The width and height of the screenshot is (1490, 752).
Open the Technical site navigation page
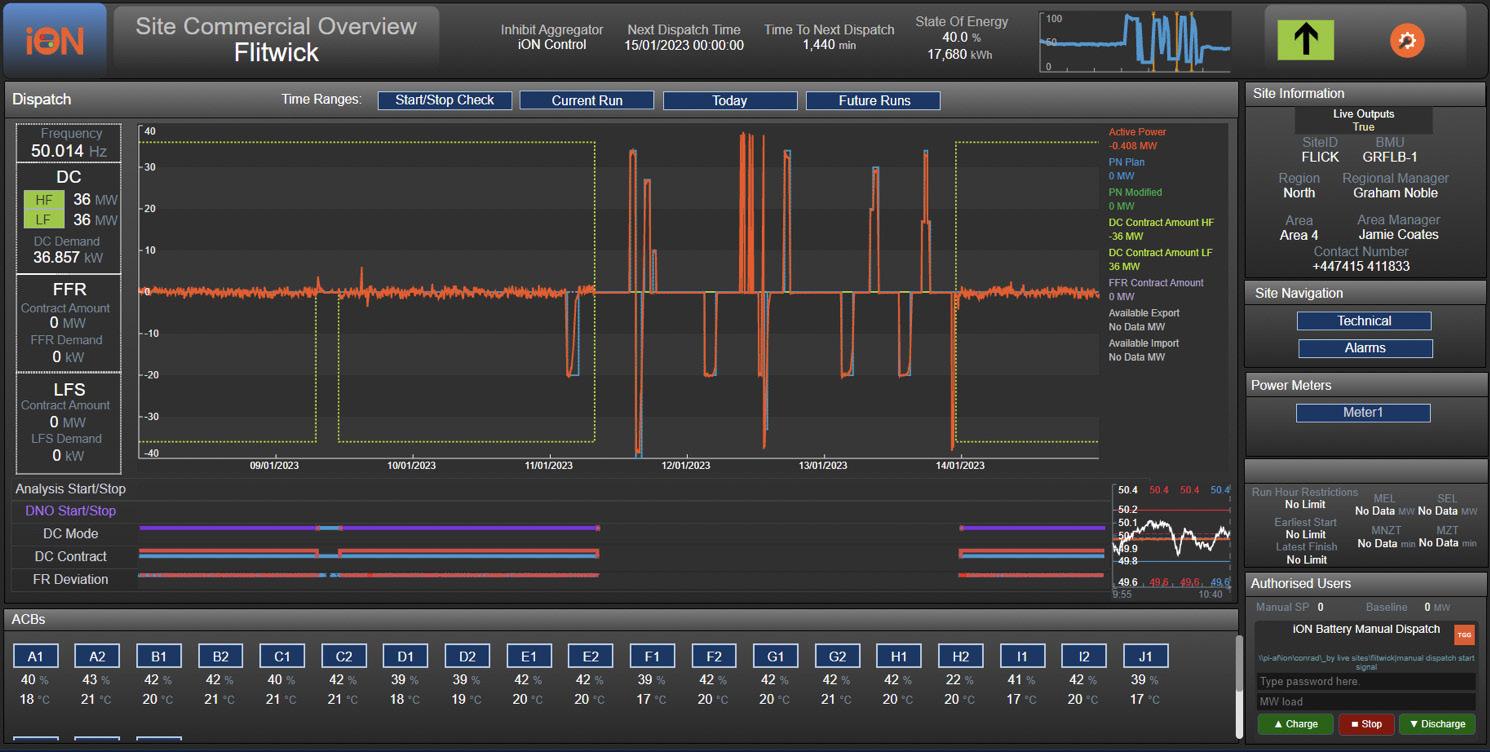(1364, 321)
